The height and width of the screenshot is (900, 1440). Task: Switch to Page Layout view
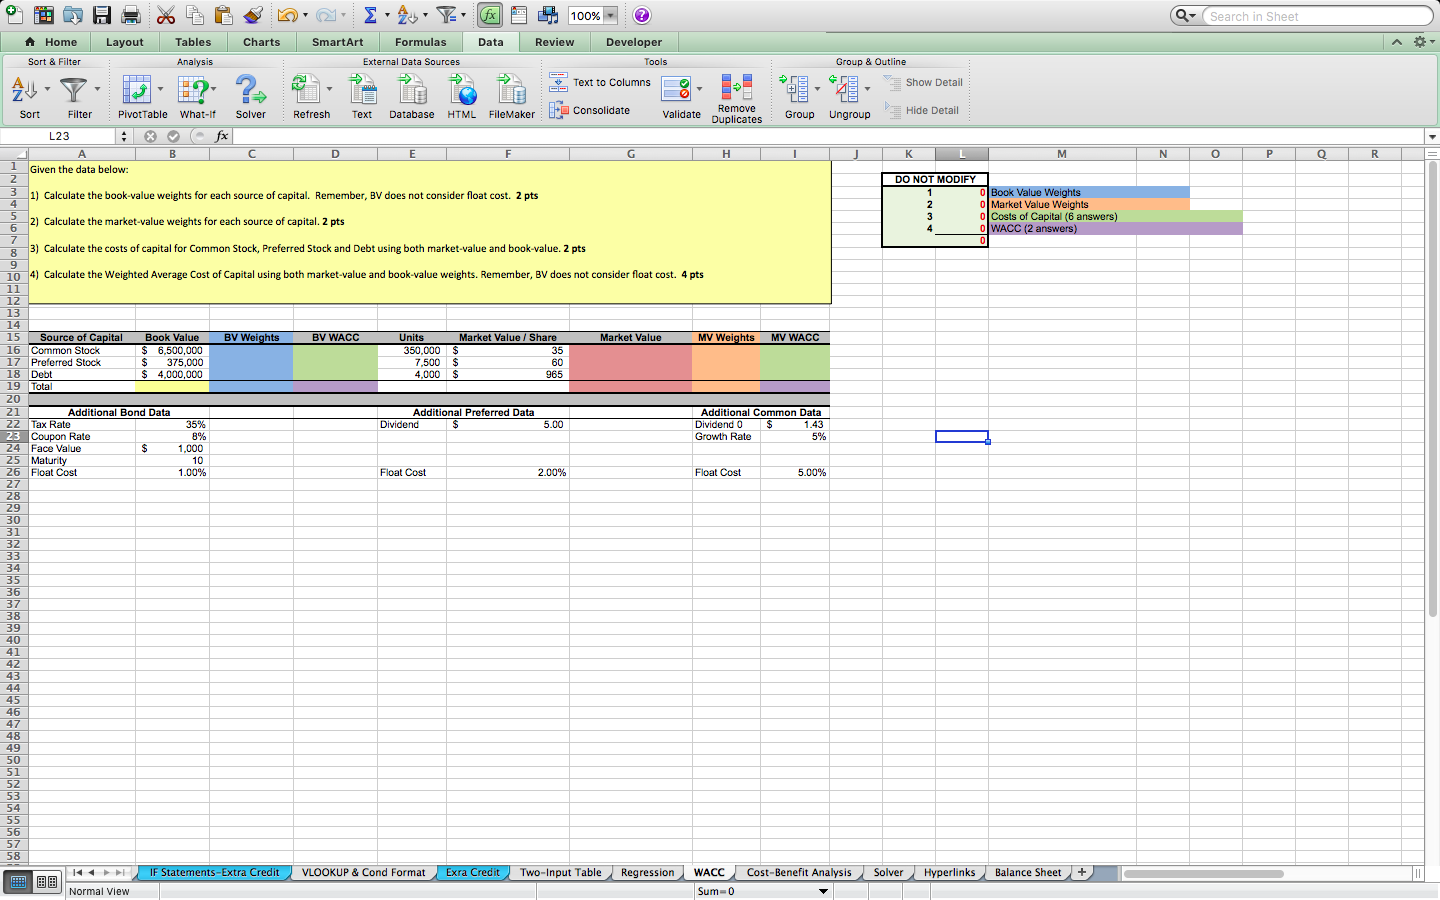(x=45, y=881)
